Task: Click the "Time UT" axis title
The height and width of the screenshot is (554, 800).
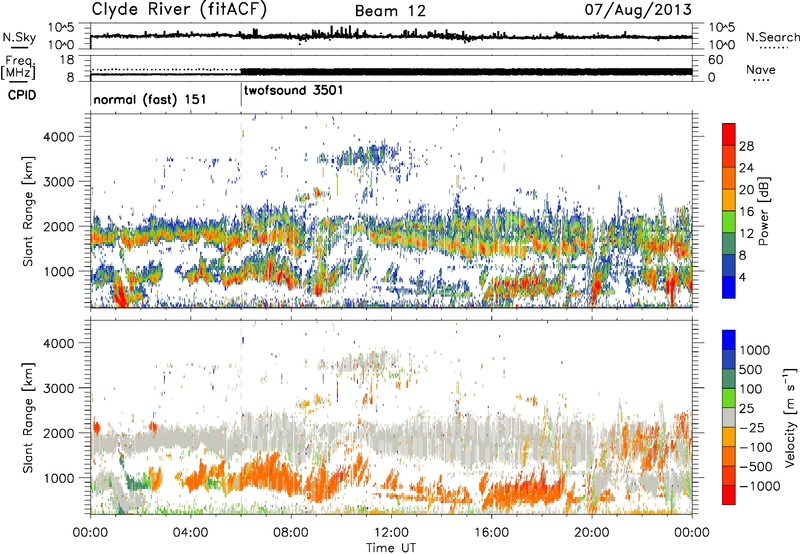Action: point(391,547)
